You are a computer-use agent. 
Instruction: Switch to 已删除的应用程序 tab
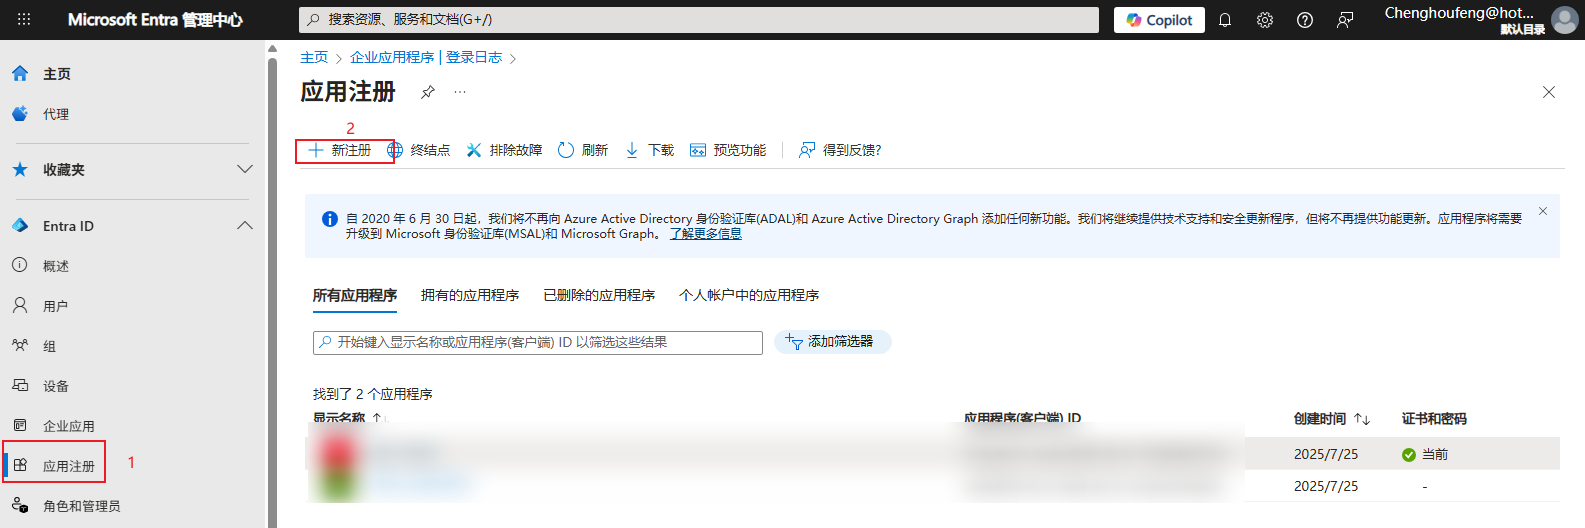tap(599, 295)
